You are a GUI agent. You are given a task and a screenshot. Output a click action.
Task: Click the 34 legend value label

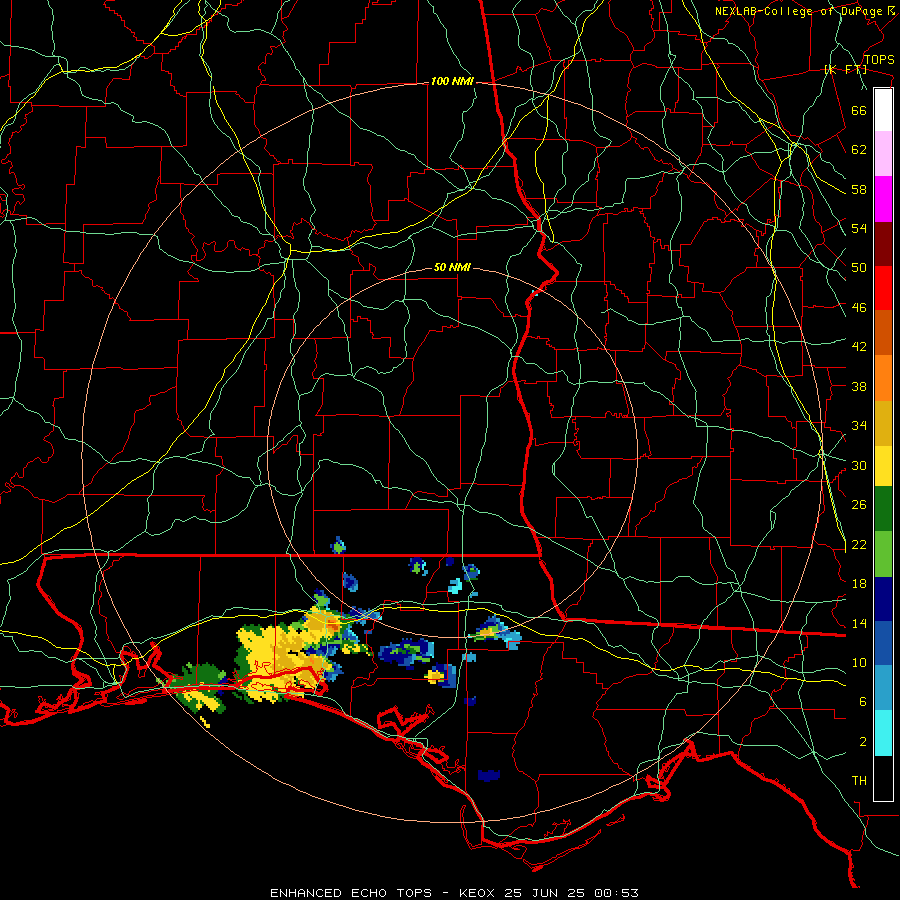(x=859, y=426)
